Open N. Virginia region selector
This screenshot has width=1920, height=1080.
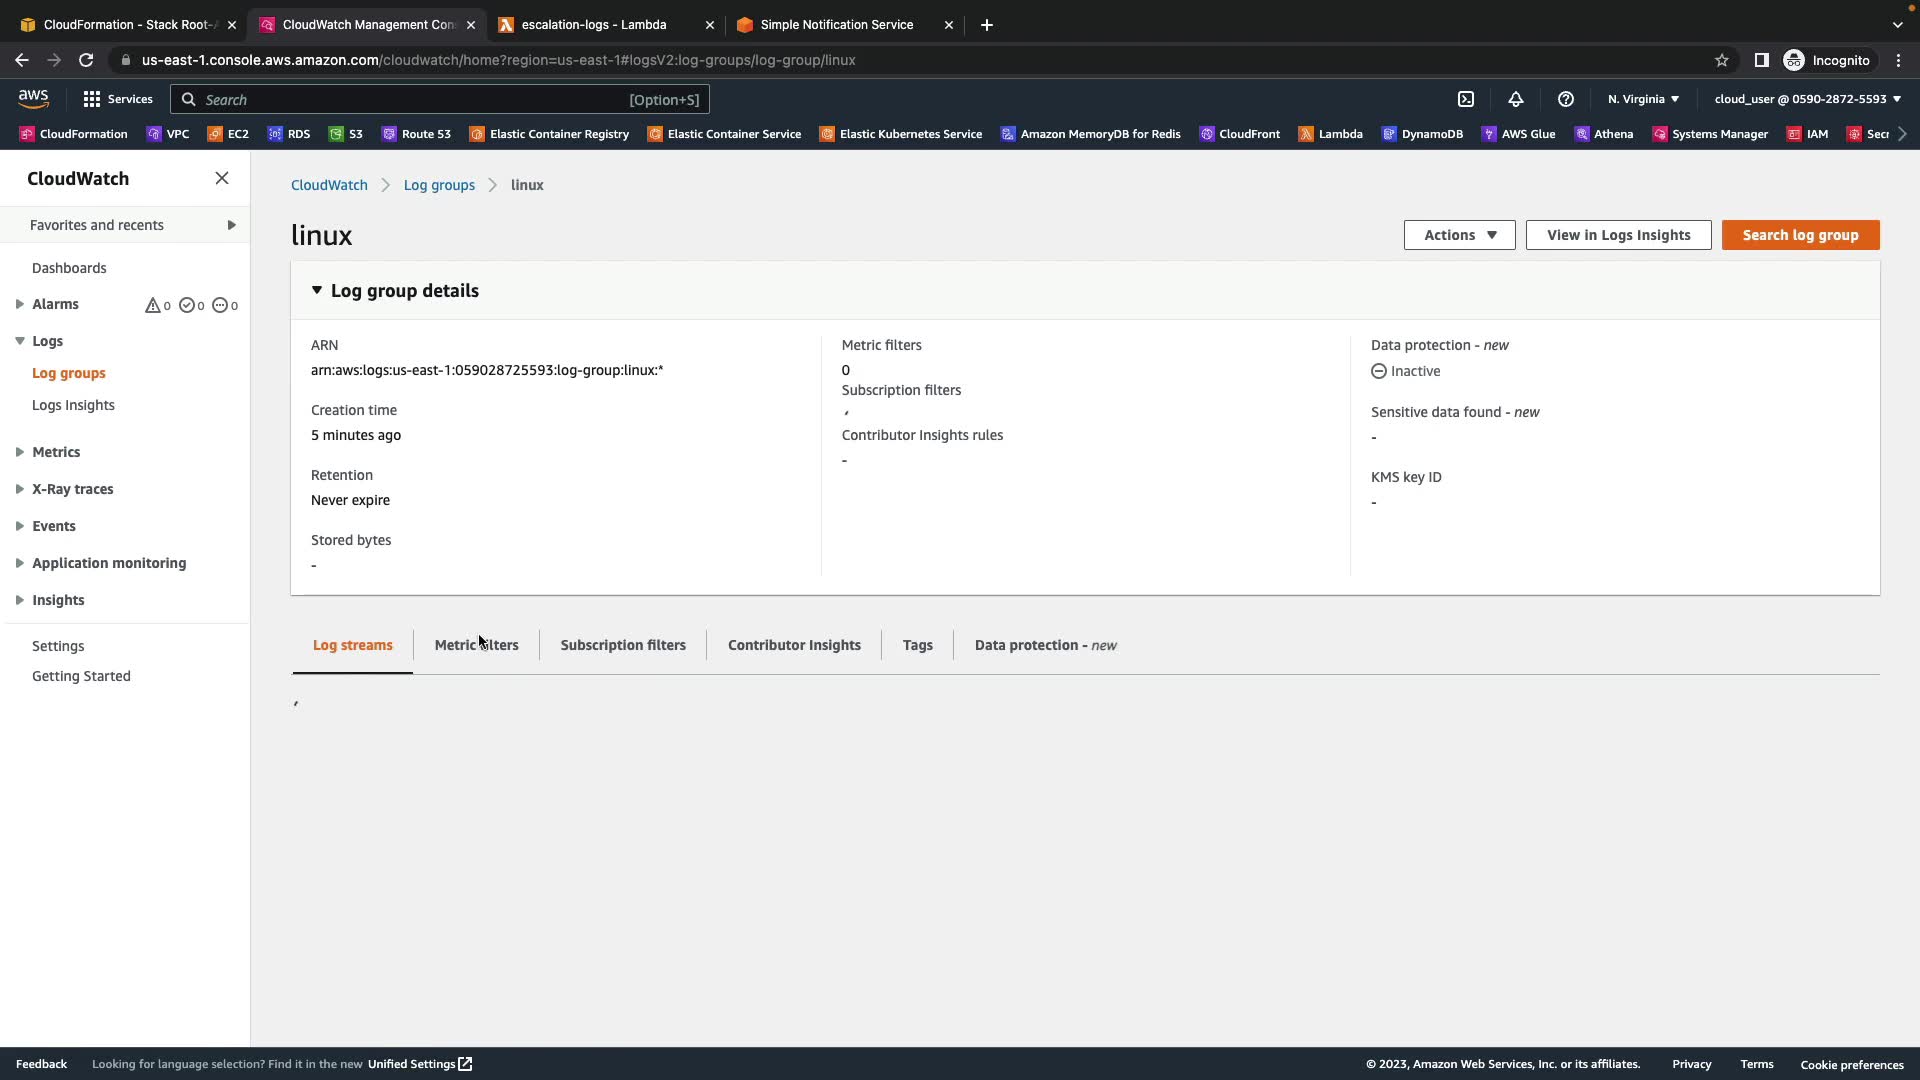1643,99
